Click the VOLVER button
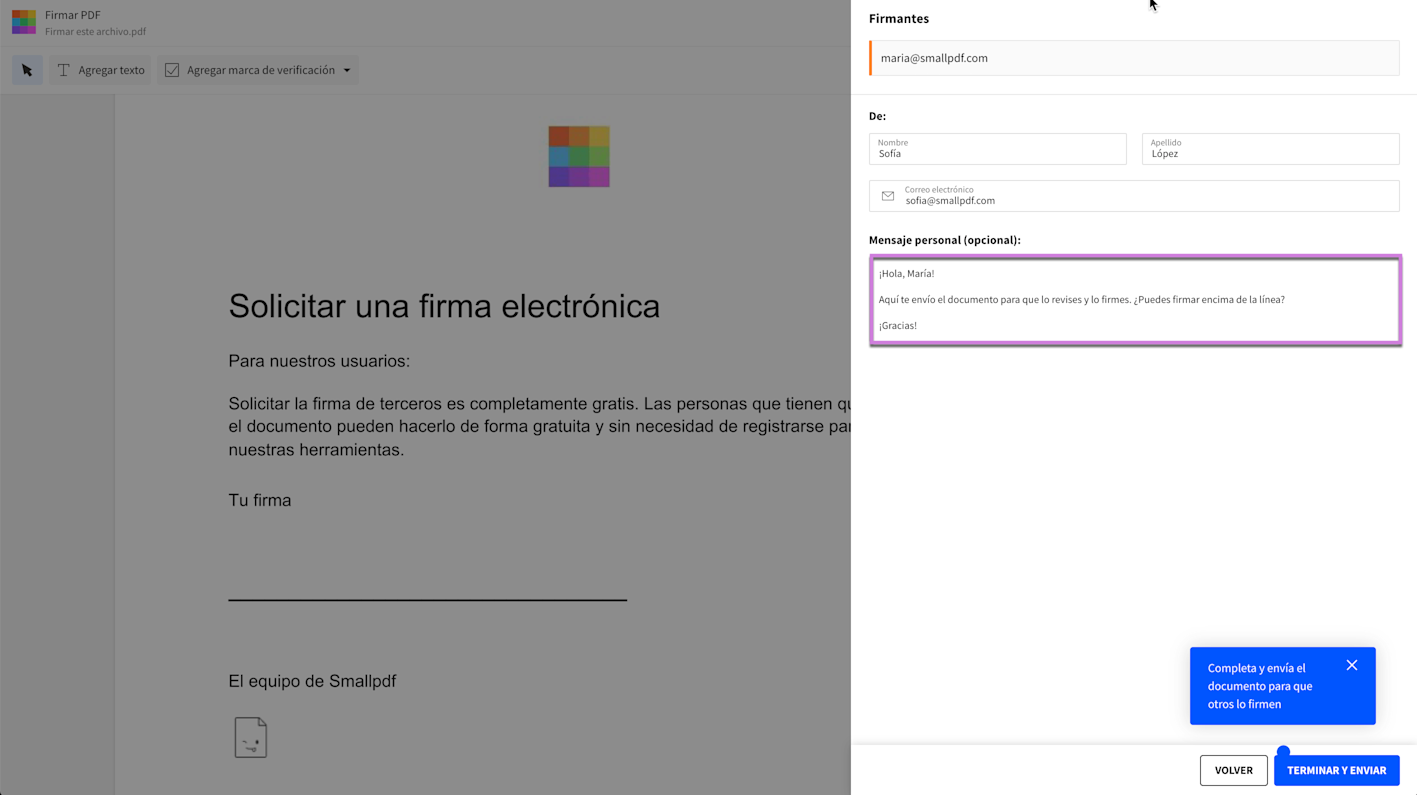Image resolution: width=1417 pixels, height=795 pixels. pos(1233,770)
